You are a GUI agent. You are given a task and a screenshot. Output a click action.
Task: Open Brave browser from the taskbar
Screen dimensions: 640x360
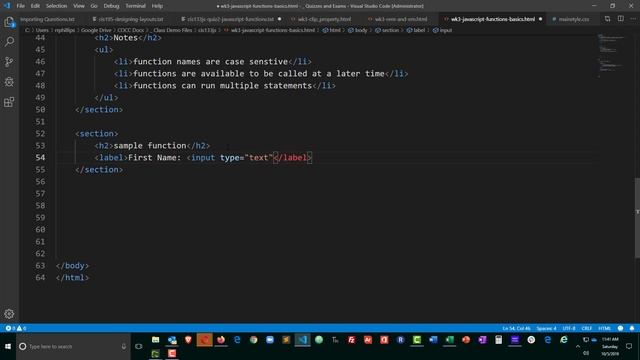coord(188,340)
